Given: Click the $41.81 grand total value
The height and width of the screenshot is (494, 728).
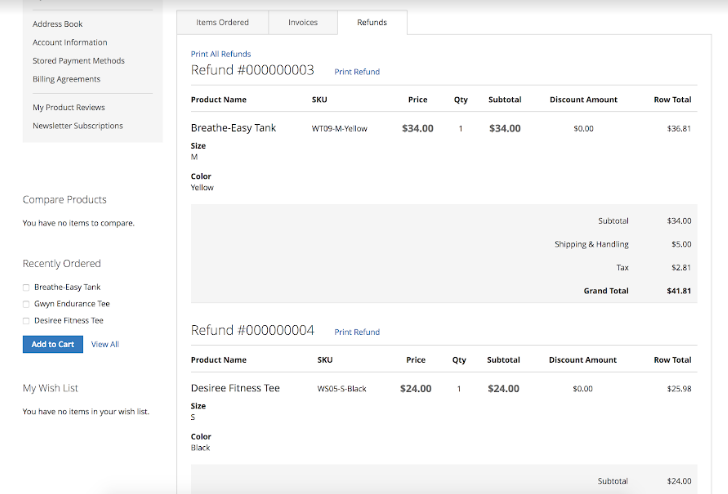Looking at the screenshot, I should click(x=679, y=291).
